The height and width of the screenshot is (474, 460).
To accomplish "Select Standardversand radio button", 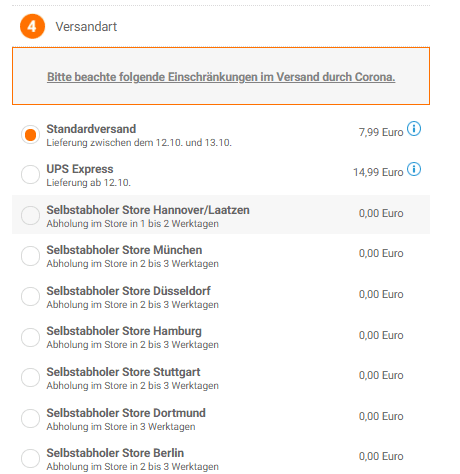I will tap(30, 135).
